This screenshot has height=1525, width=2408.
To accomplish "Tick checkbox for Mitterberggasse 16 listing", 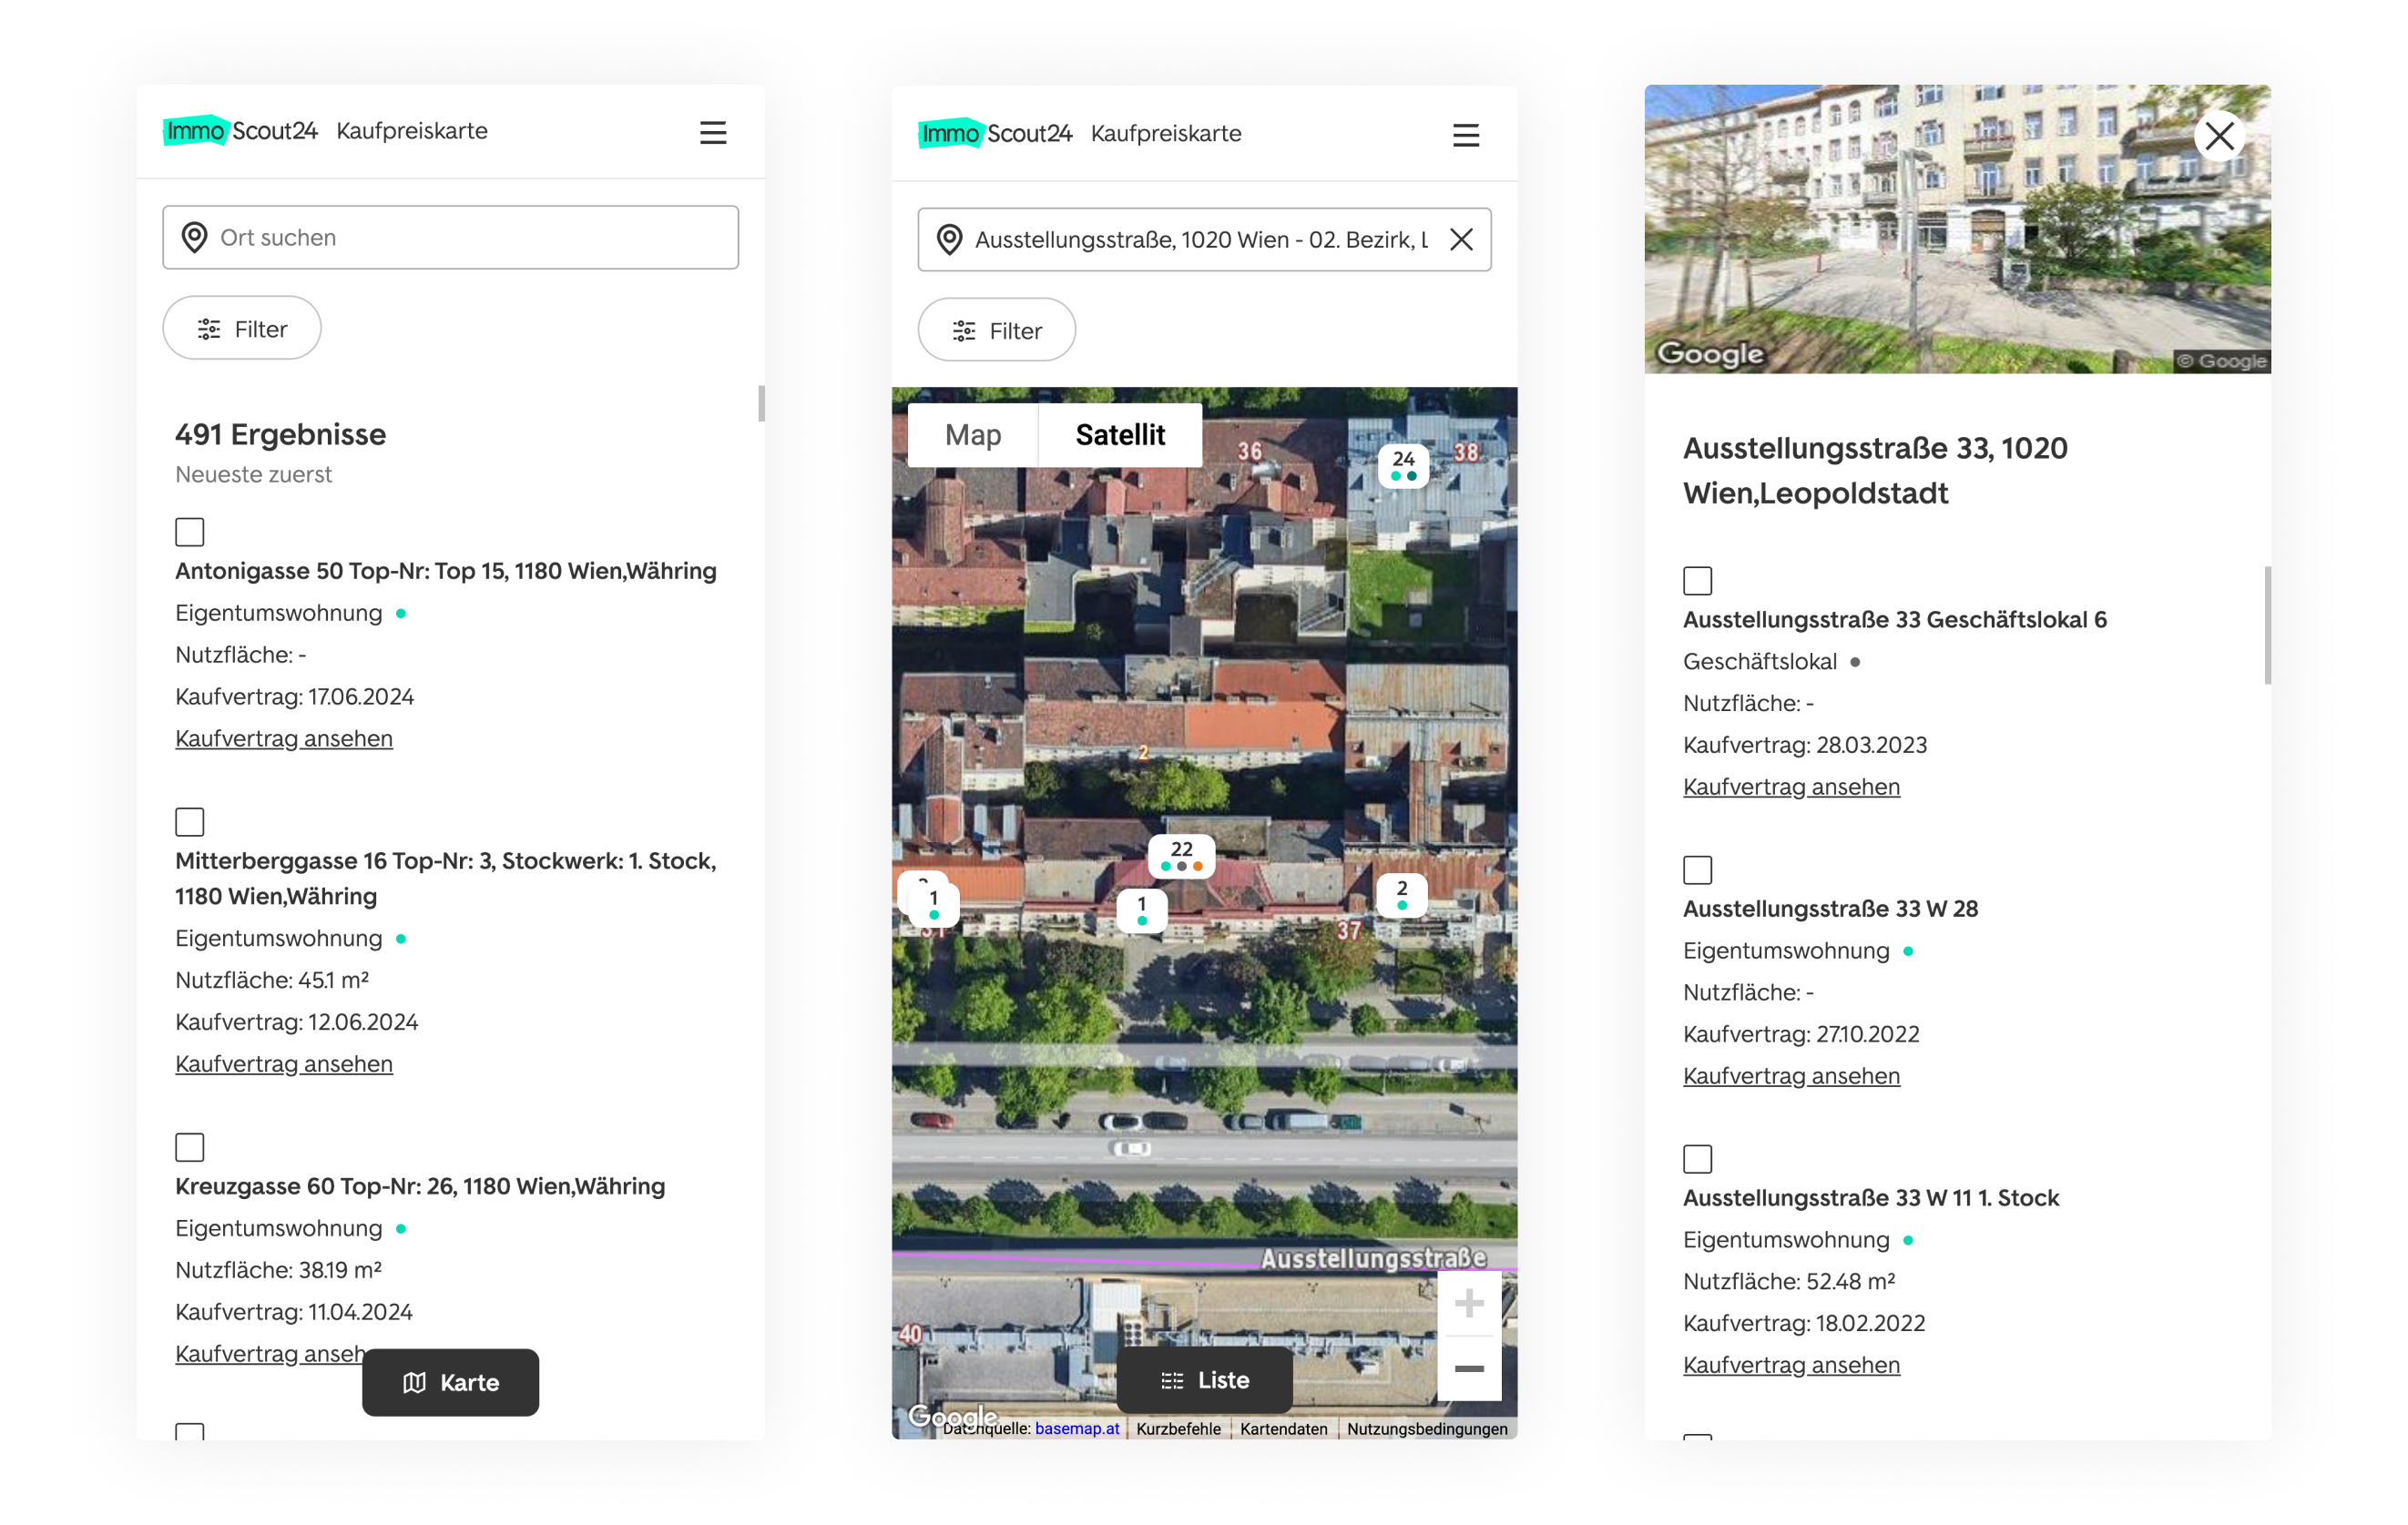I will coord(190,822).
